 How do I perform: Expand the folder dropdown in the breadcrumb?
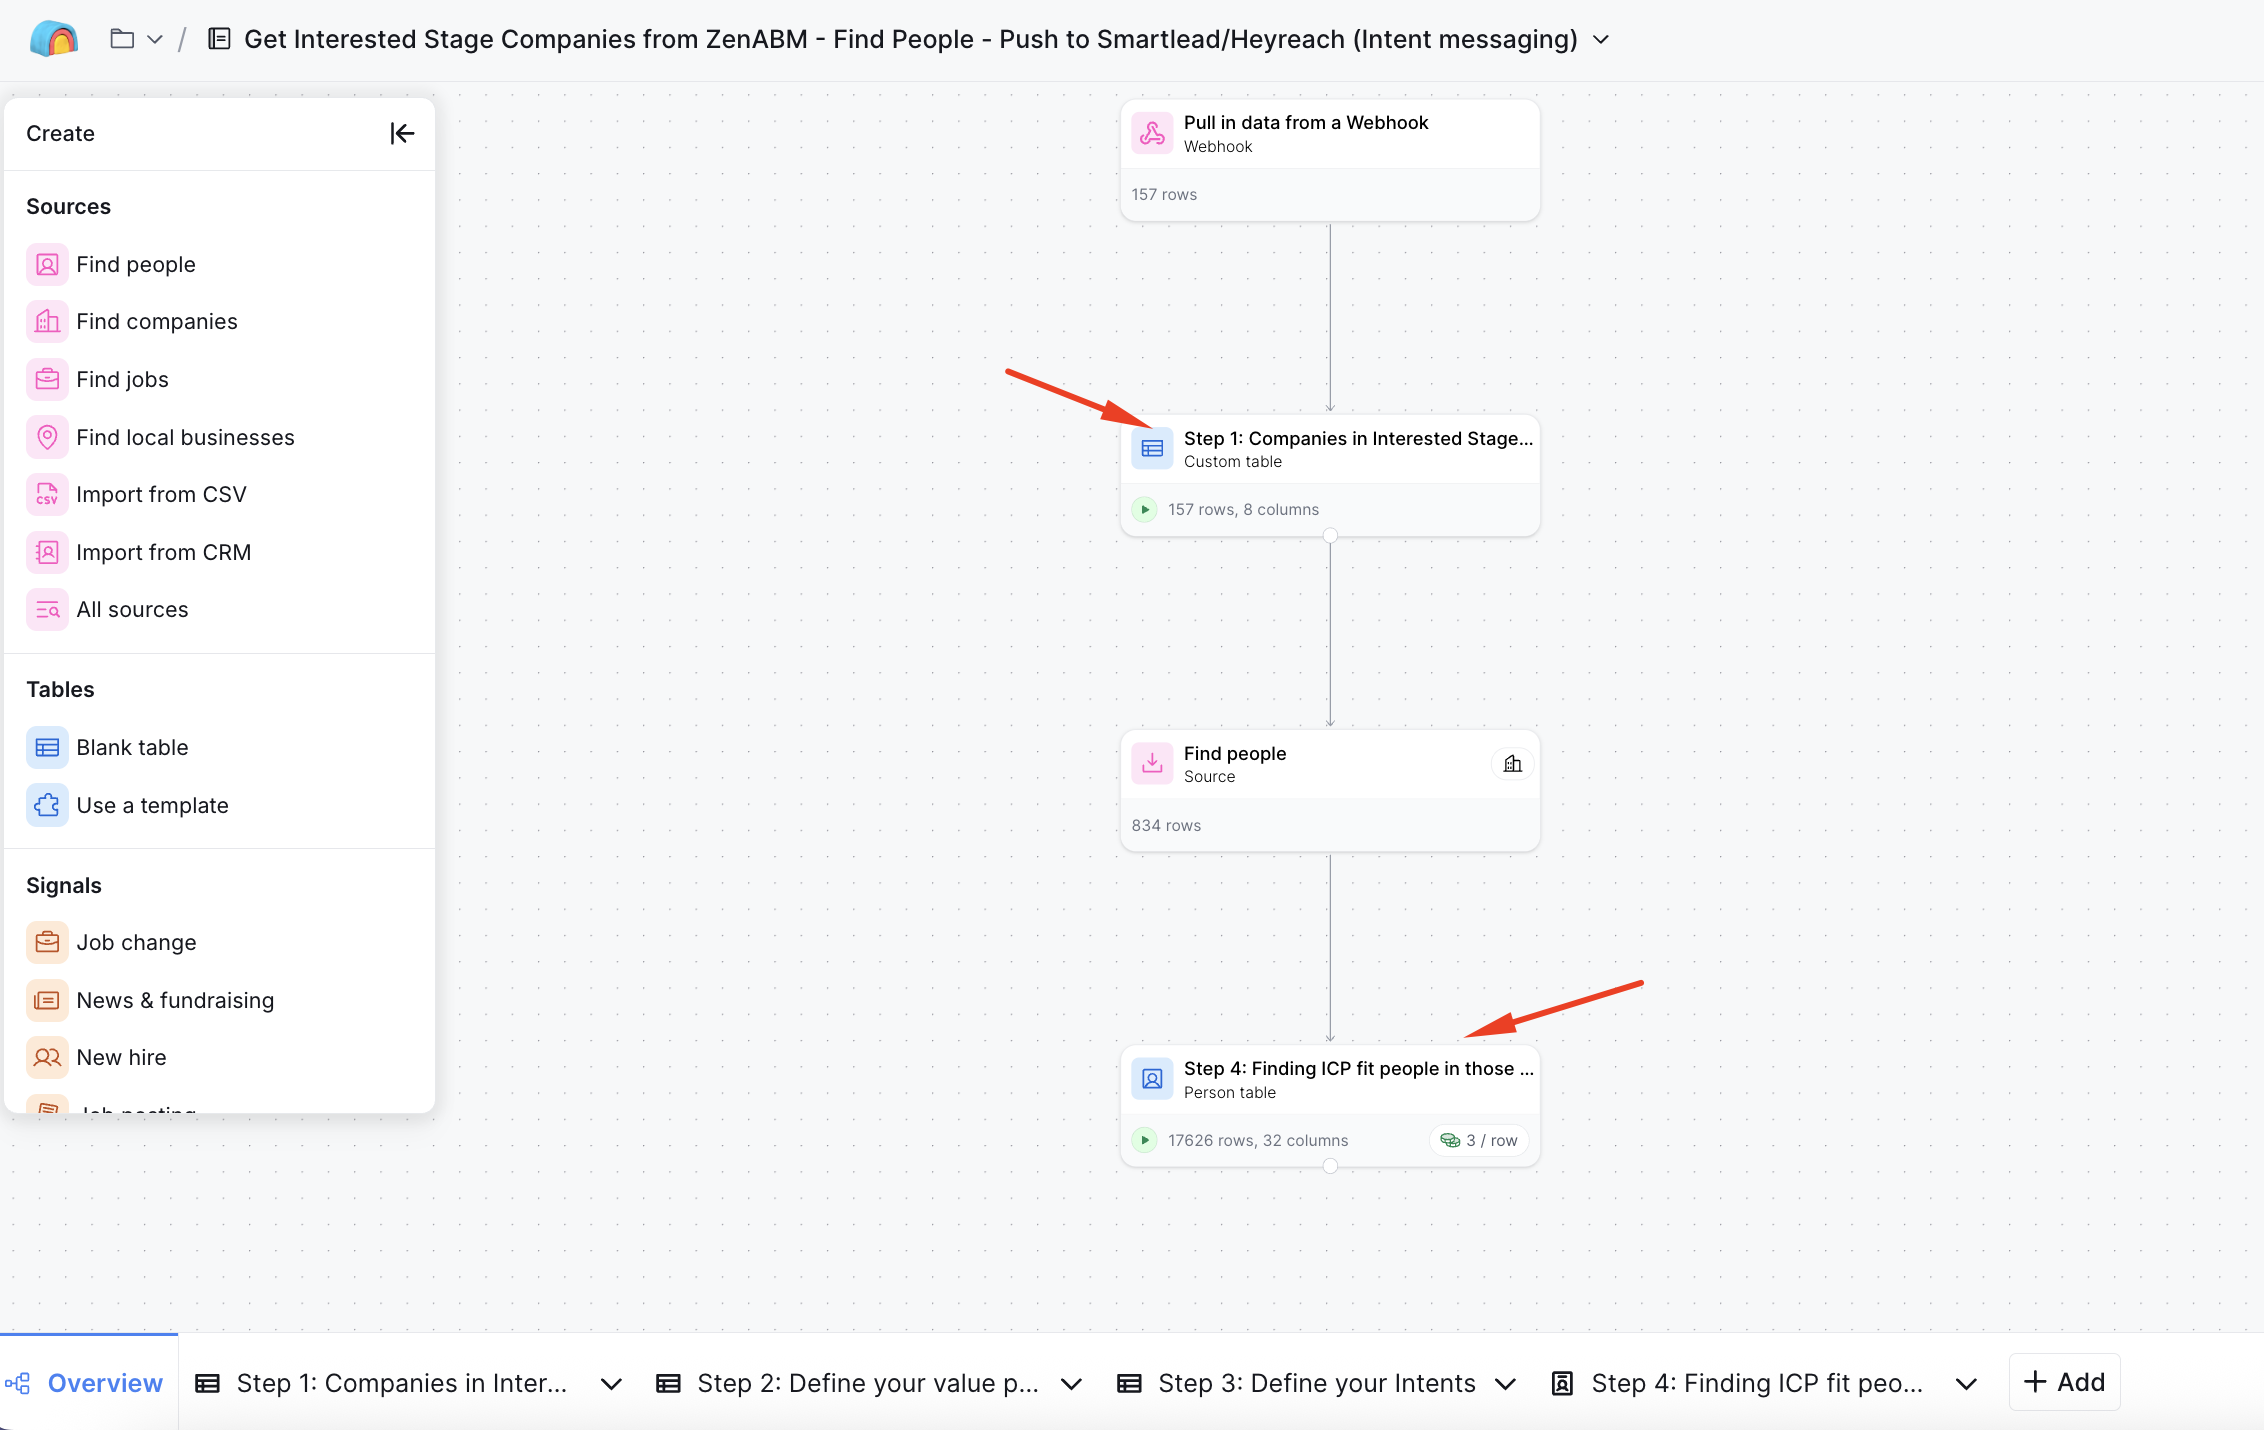click(x=154, y=39)
